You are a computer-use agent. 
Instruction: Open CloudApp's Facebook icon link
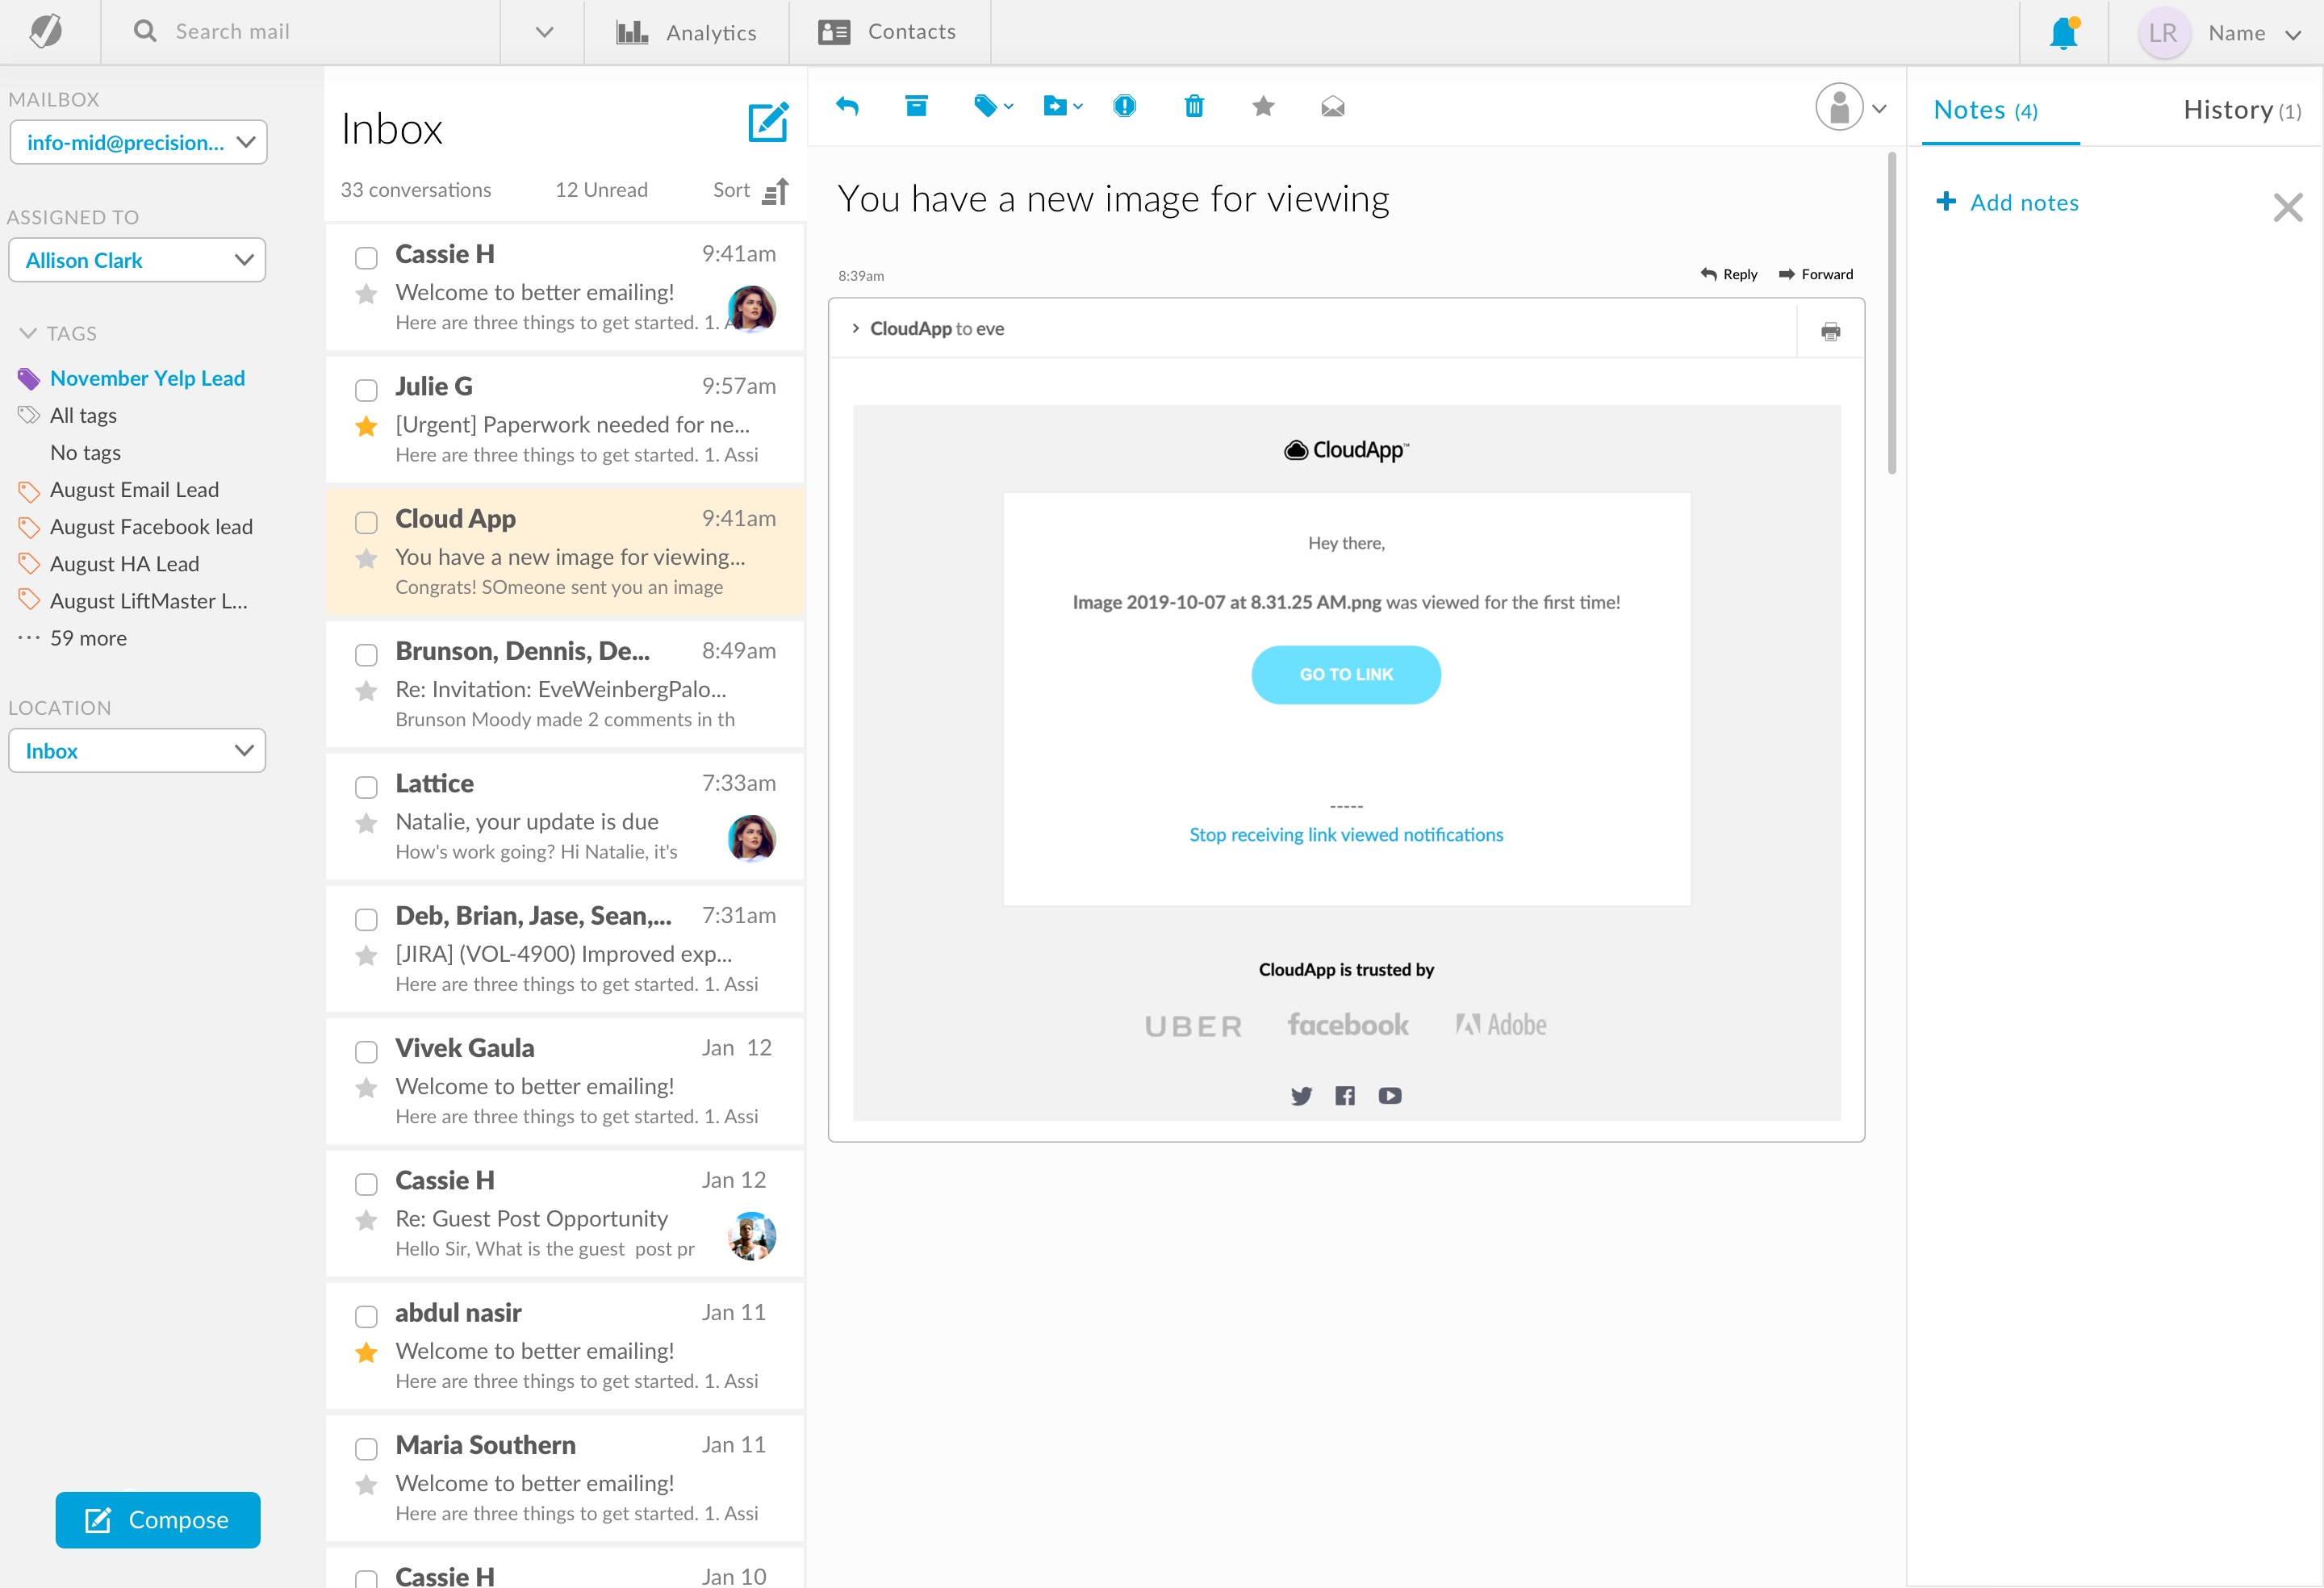pos(1345,1096)
